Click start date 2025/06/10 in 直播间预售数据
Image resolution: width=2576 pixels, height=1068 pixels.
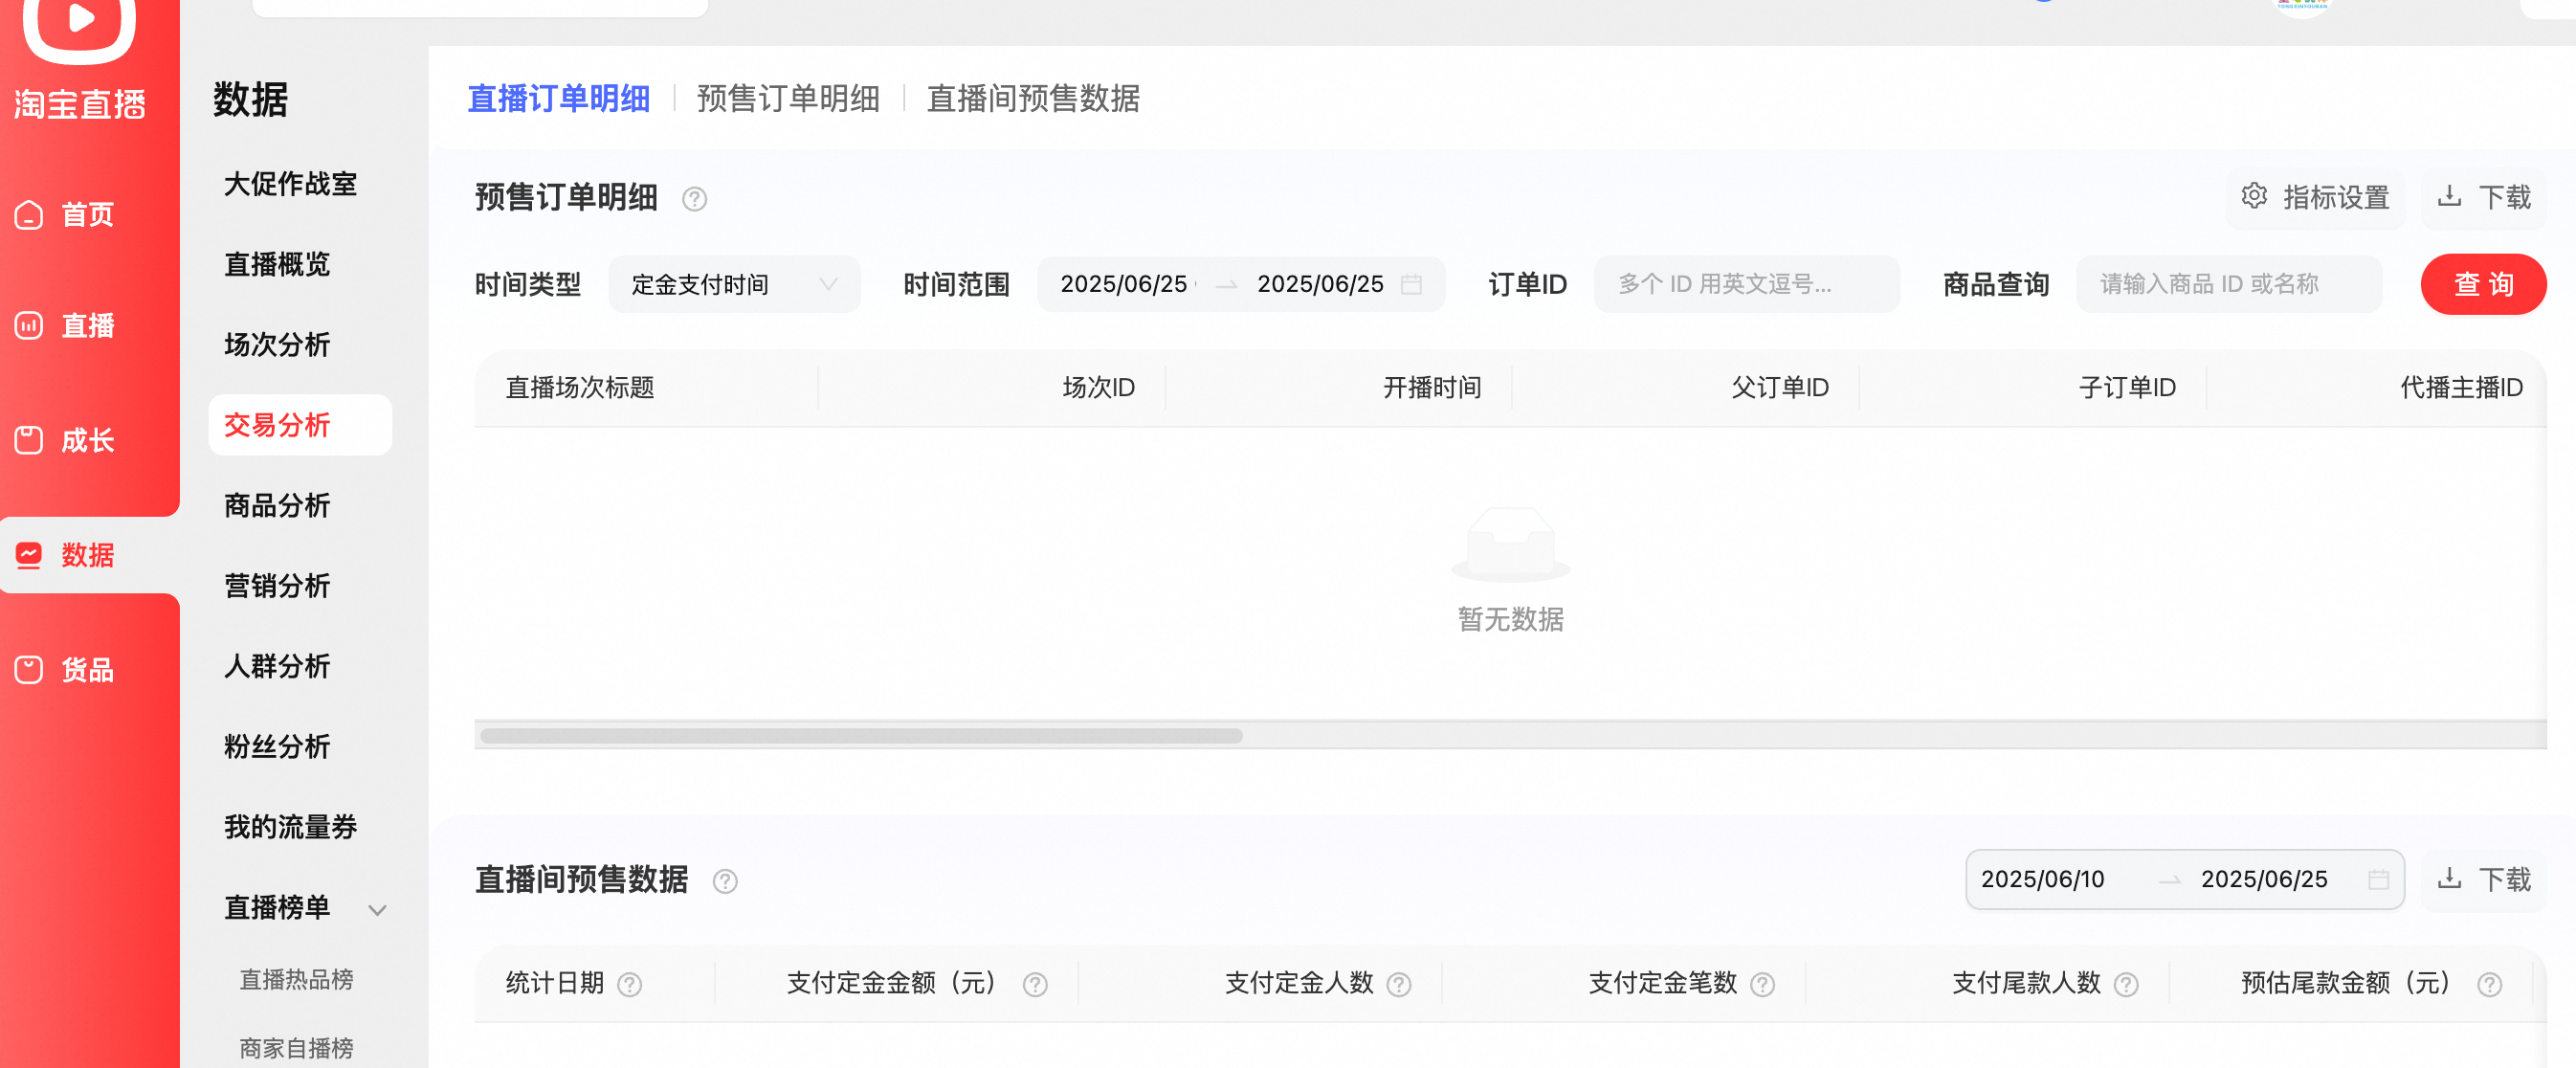point(2042,879)
